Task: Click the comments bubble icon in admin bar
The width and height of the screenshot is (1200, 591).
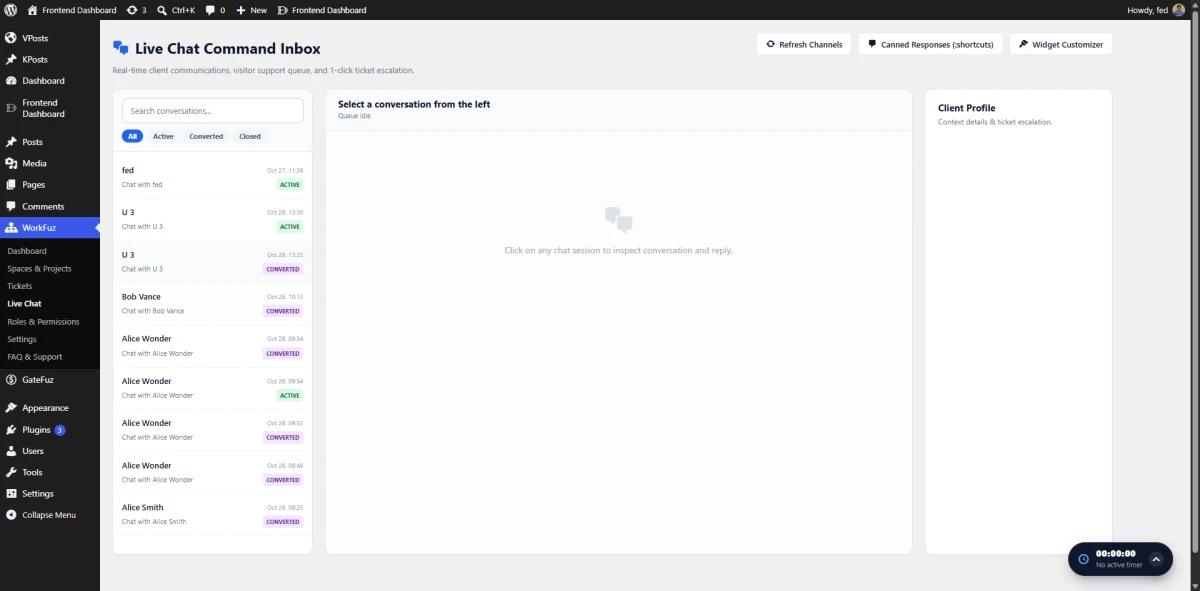Action: (x=210, y=10)
